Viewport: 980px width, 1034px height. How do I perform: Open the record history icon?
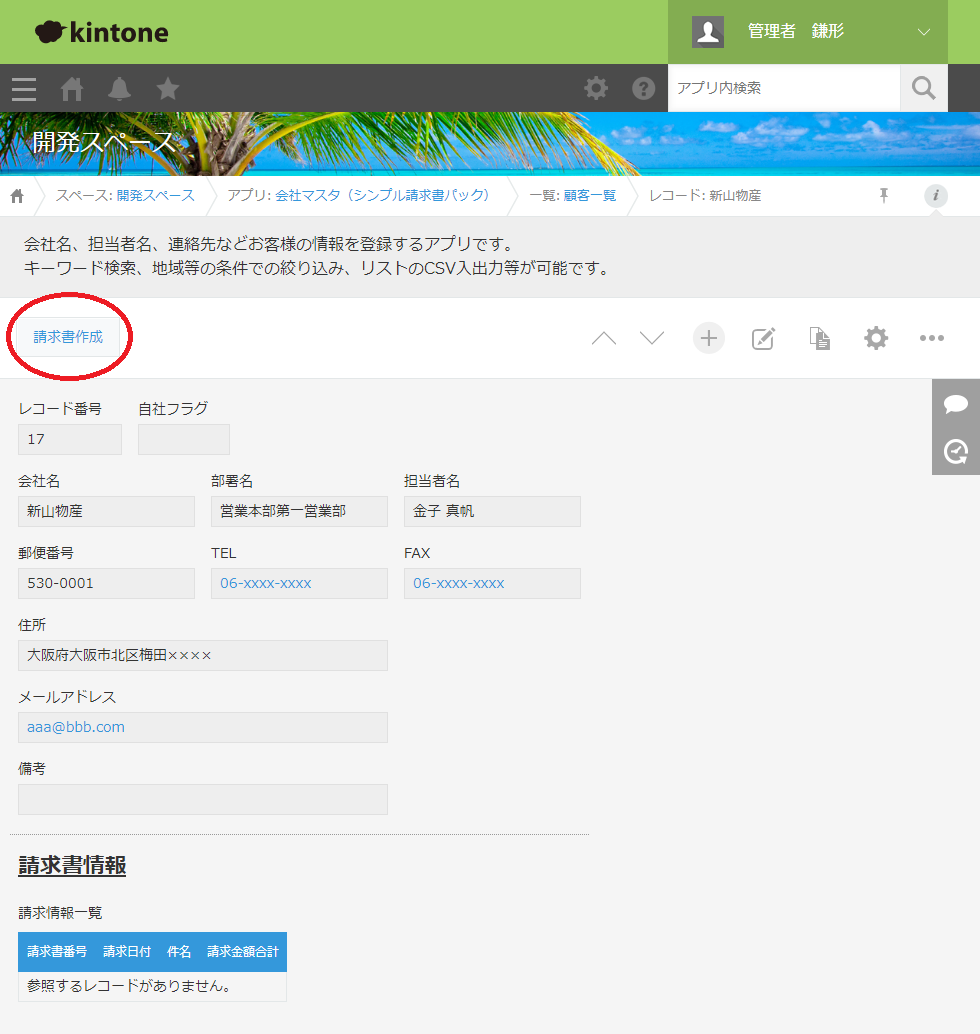[x=956, y=452]
